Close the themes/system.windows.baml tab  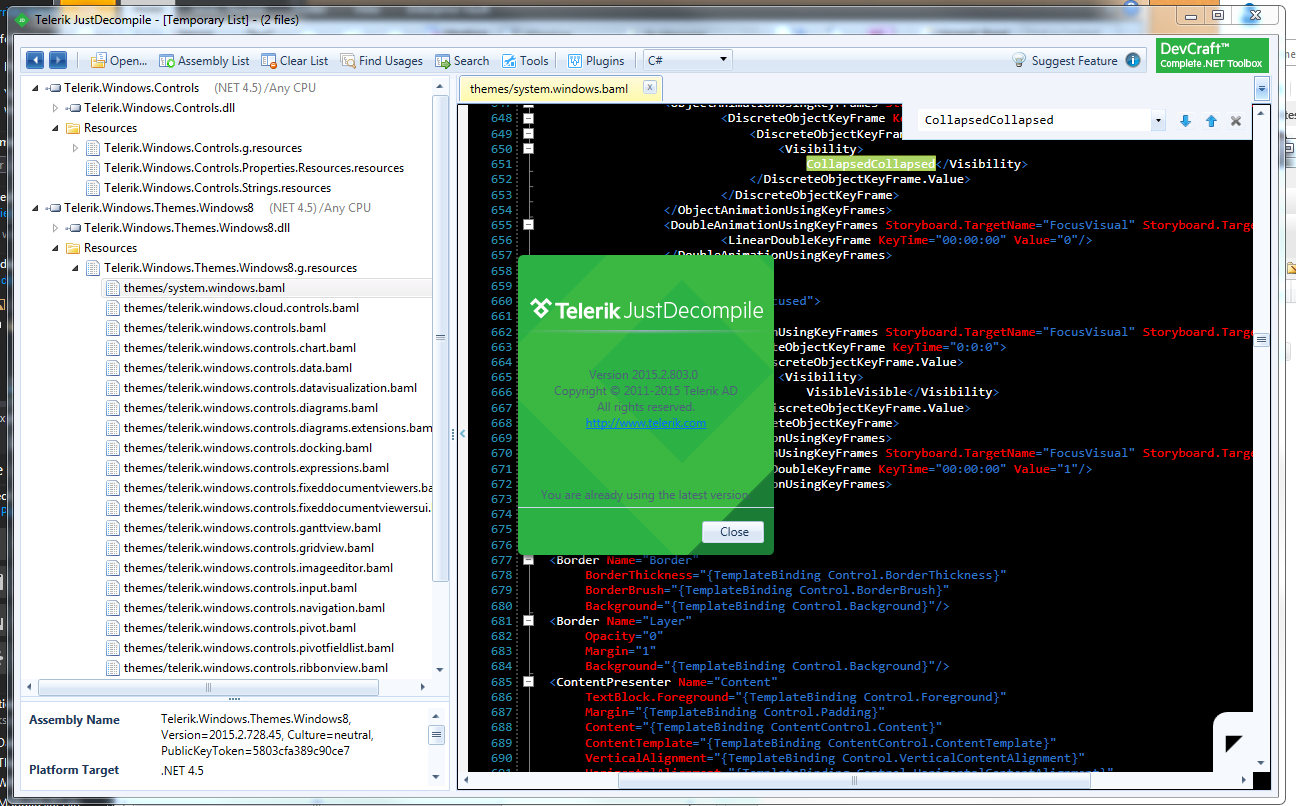(x=651, y=88)
